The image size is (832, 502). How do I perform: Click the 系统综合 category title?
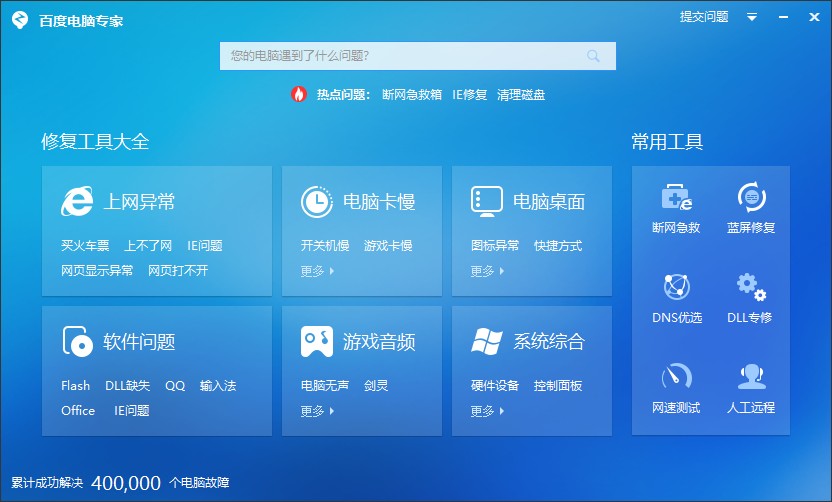pos(549,342)
